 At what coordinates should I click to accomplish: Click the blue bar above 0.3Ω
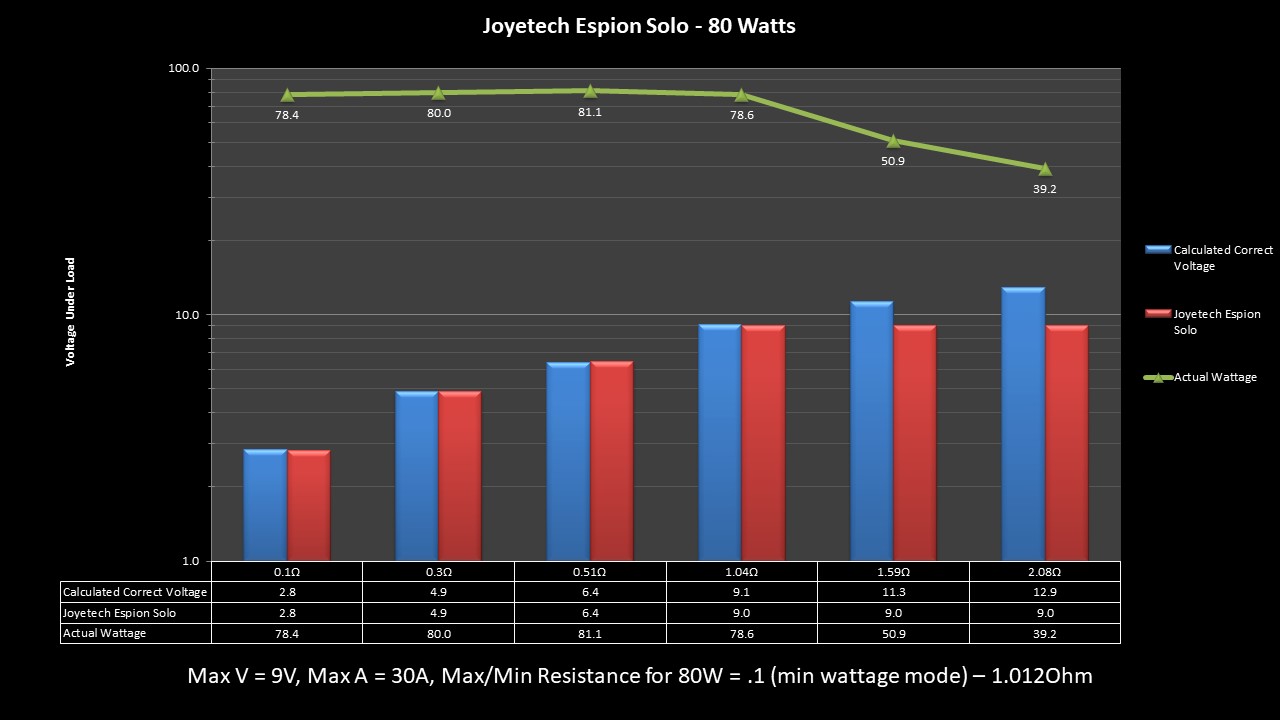coord(417,476)
